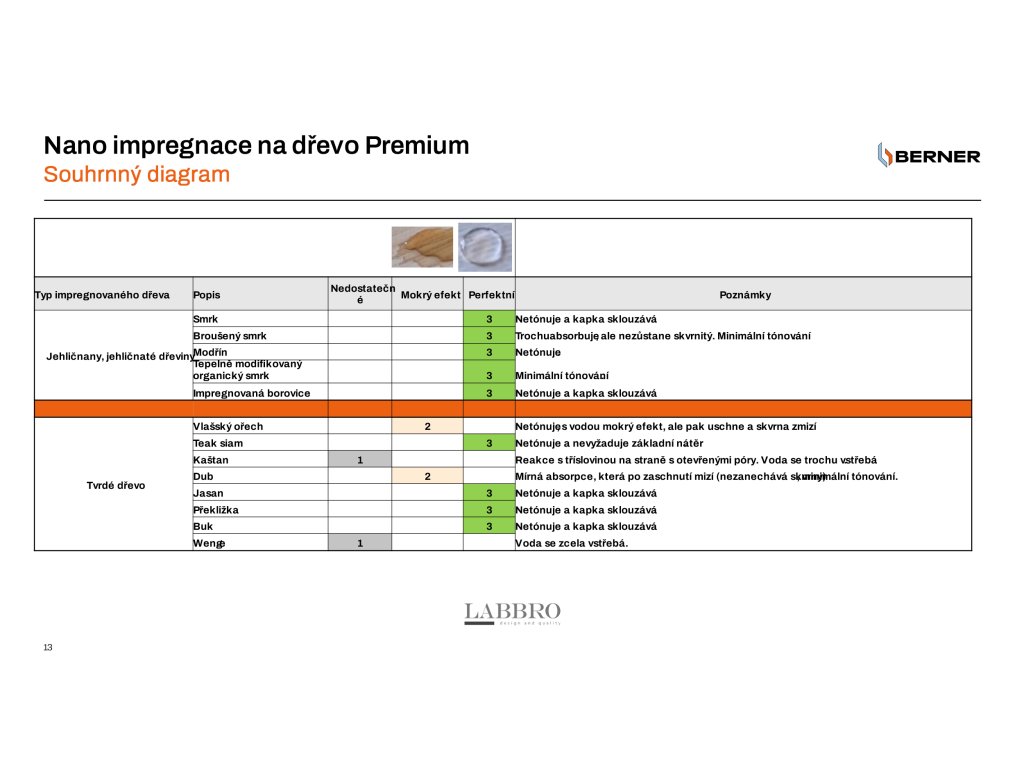Click the 'Tvrdé dřevo' category cell
This screenshot has height=768, width=1024.
[x=114, y=485]
